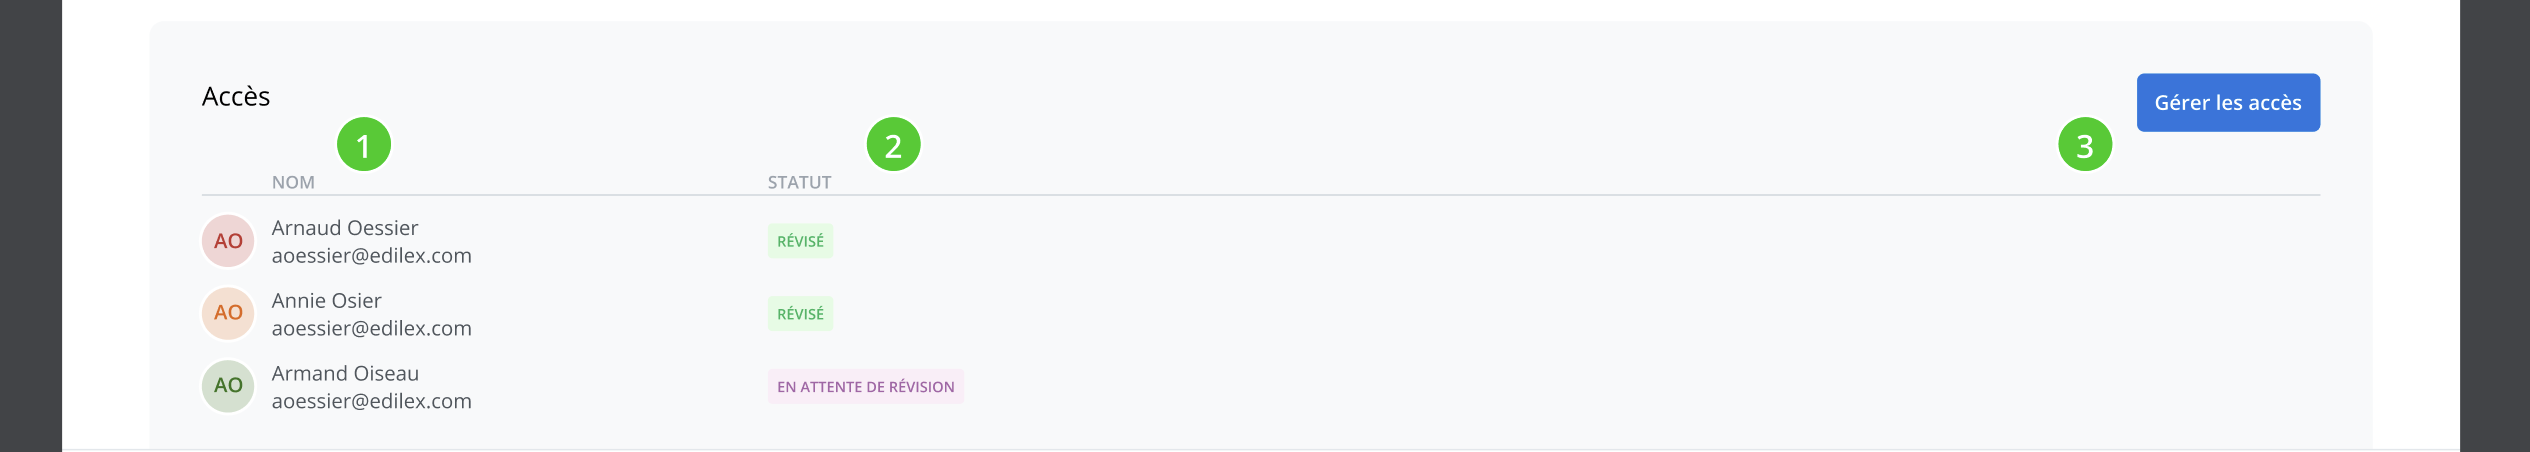Select the name Arnaud Oessier

(345, 228)
